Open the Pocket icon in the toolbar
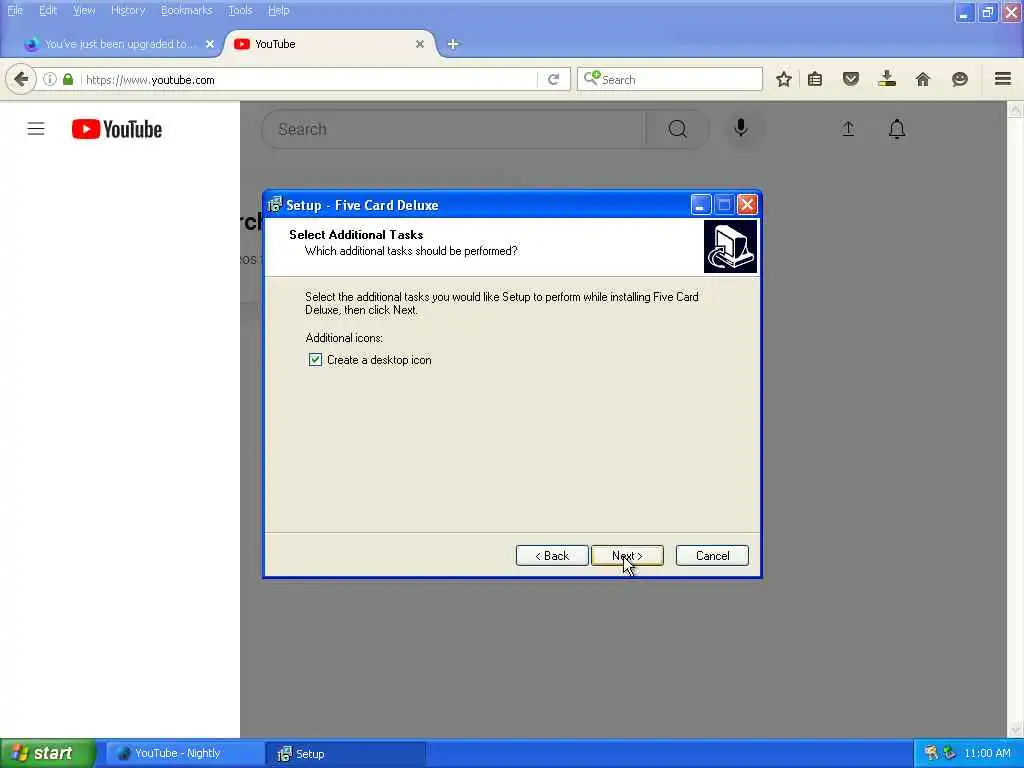The image size is (1024, 768). [850, 80]
